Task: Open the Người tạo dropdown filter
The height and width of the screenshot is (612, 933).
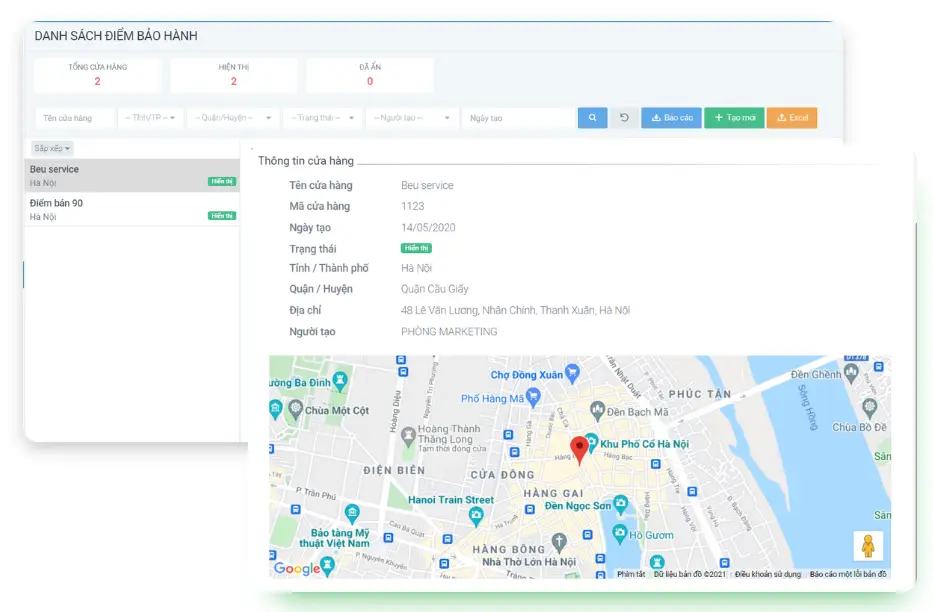Action: (x=411, y=118)
